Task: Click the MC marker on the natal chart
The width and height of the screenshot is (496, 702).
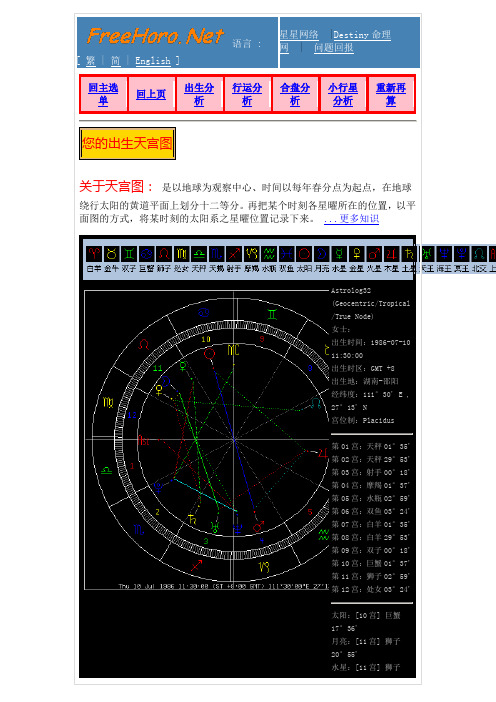Action: 234,350
